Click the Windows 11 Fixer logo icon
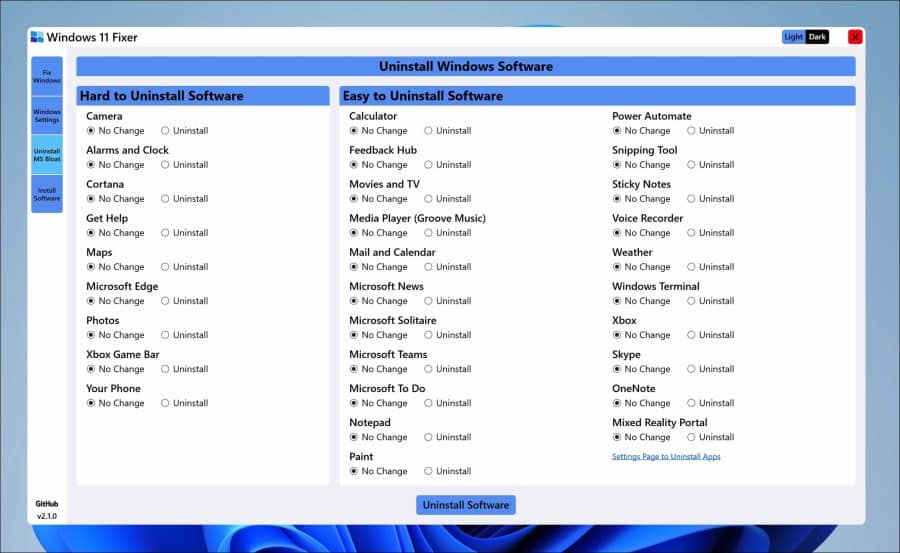Viewport: 900px width, 553px height. [x=37, y=37]
